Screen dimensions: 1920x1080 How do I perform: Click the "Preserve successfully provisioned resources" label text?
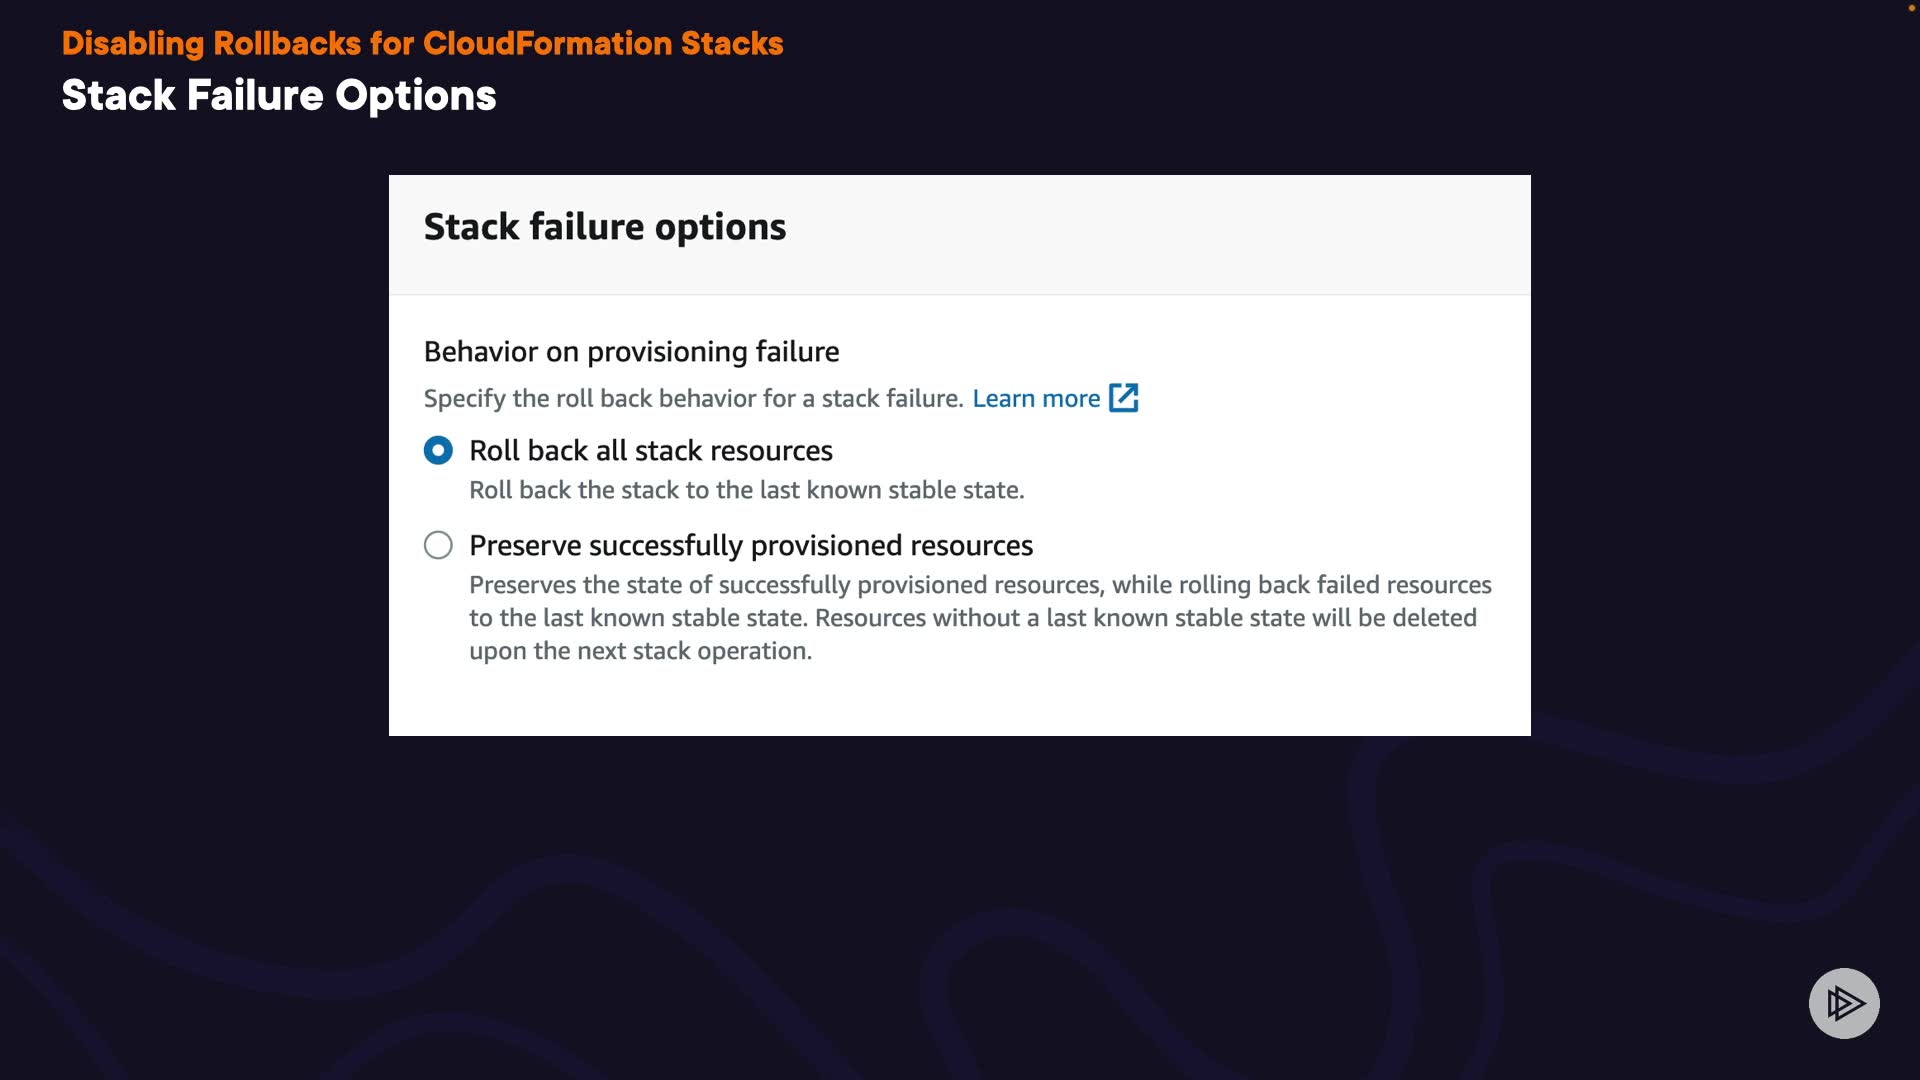pos(751,546)
